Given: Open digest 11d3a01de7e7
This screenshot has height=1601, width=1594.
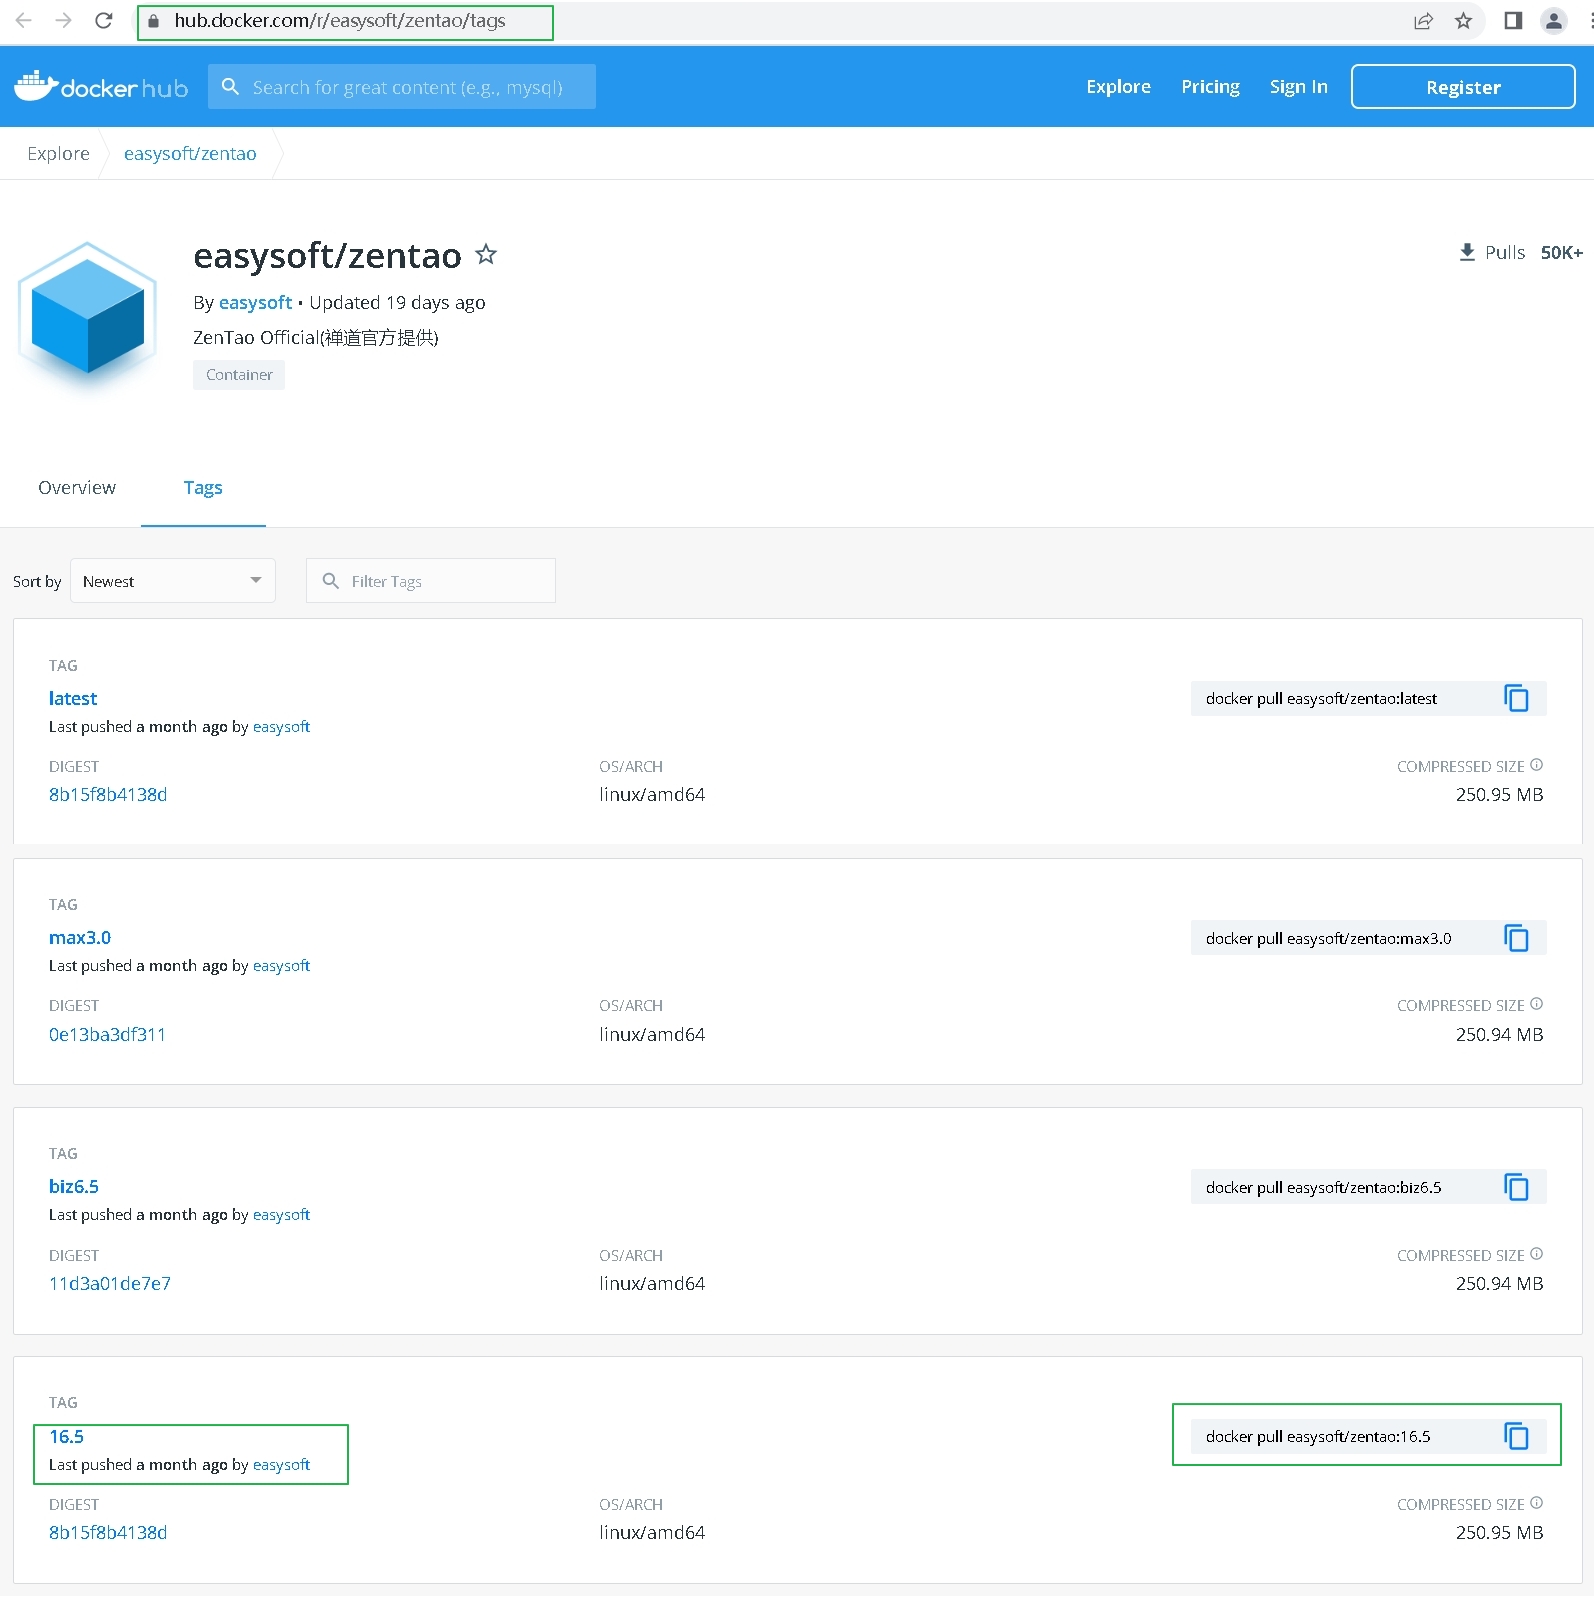Looking at the screenshot, I should (x=110, y=1283).
